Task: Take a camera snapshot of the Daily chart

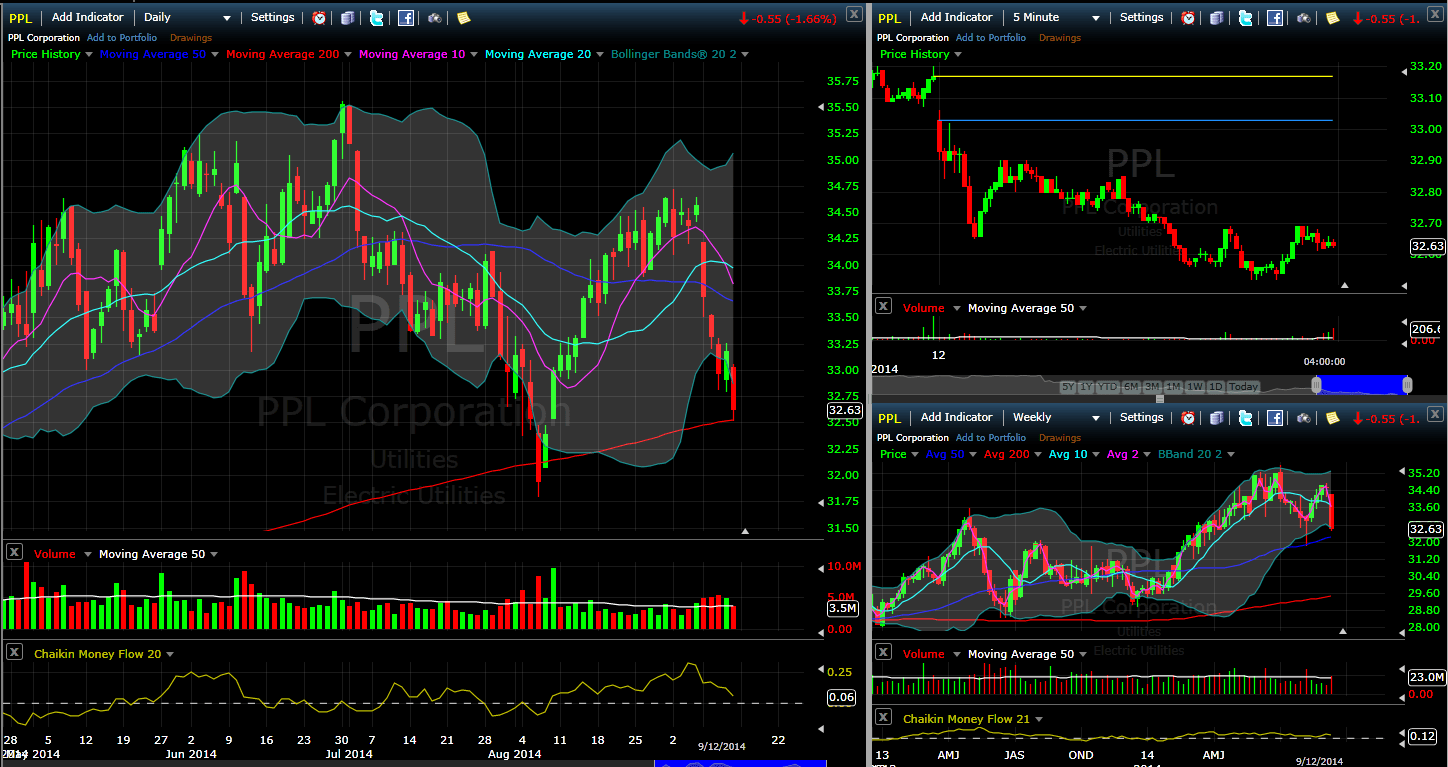Action: pyautogui.click(x=434, y=17)
